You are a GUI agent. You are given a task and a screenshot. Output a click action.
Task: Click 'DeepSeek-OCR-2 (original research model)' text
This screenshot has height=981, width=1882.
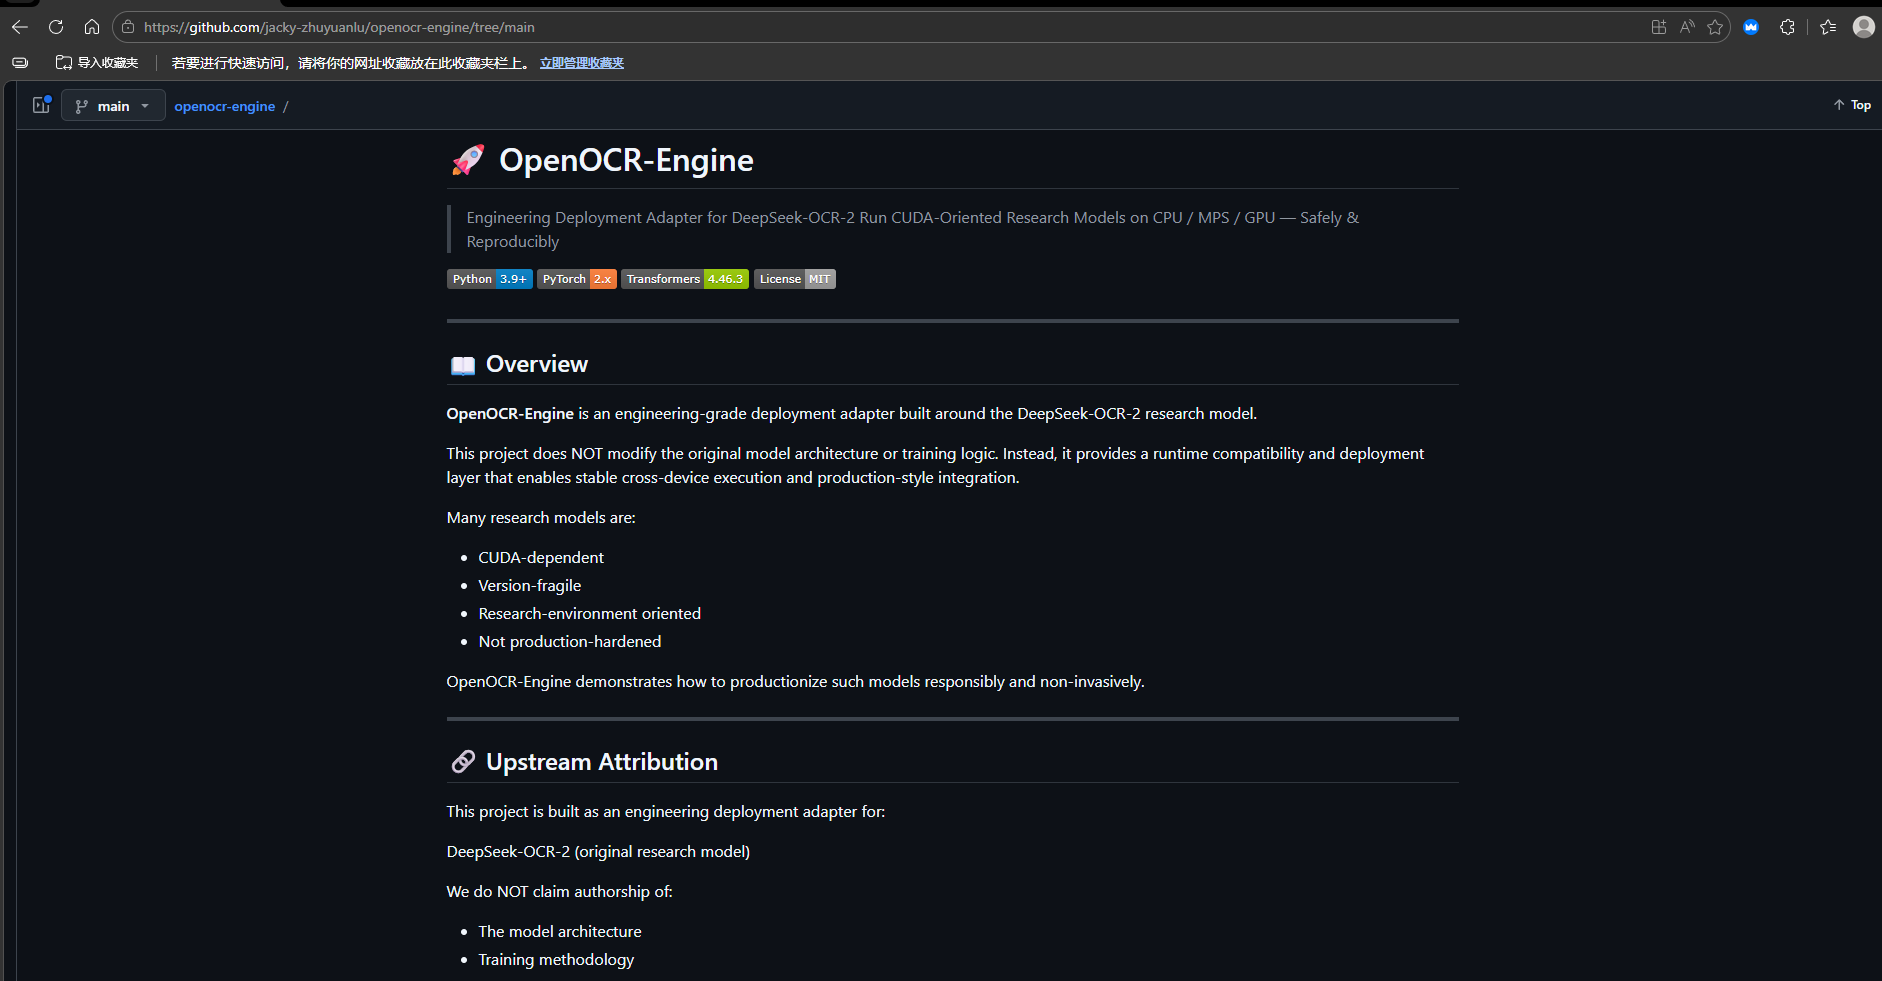[x=598, y=851]
